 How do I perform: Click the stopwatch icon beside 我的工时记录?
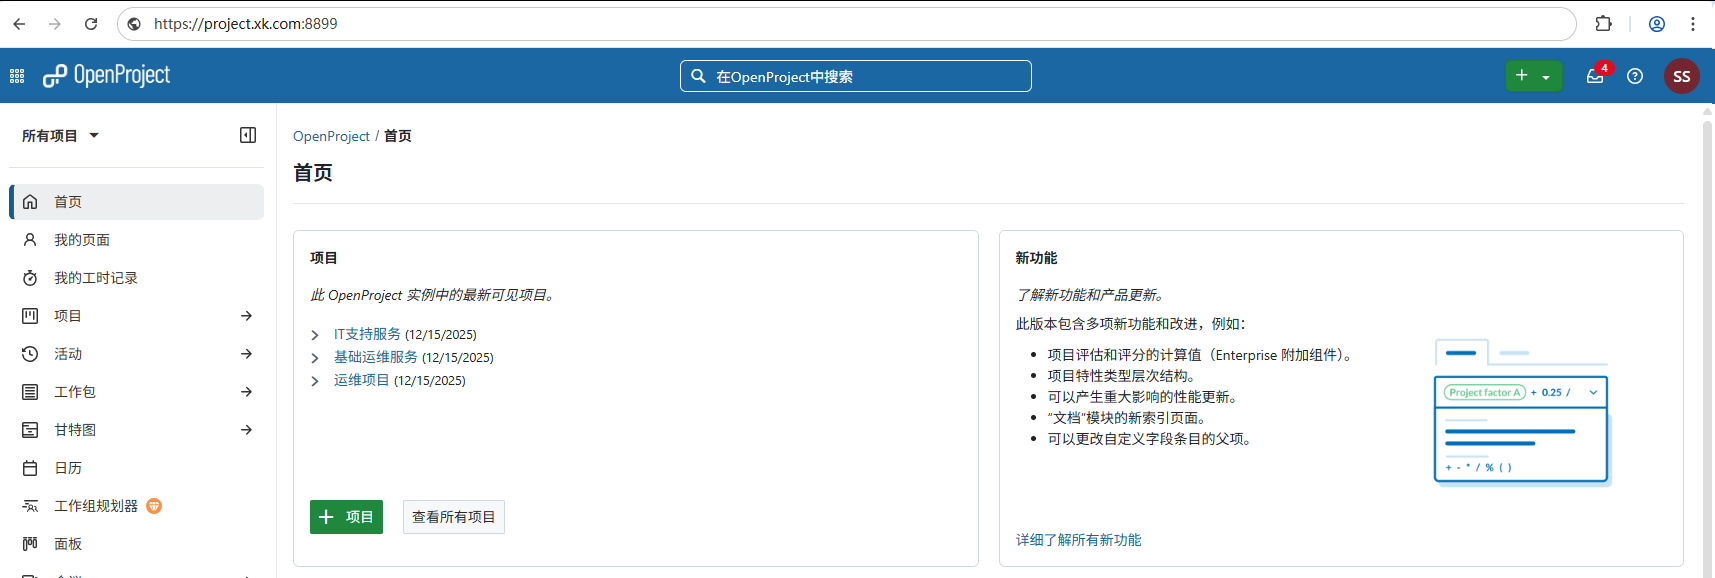[30, 278]
